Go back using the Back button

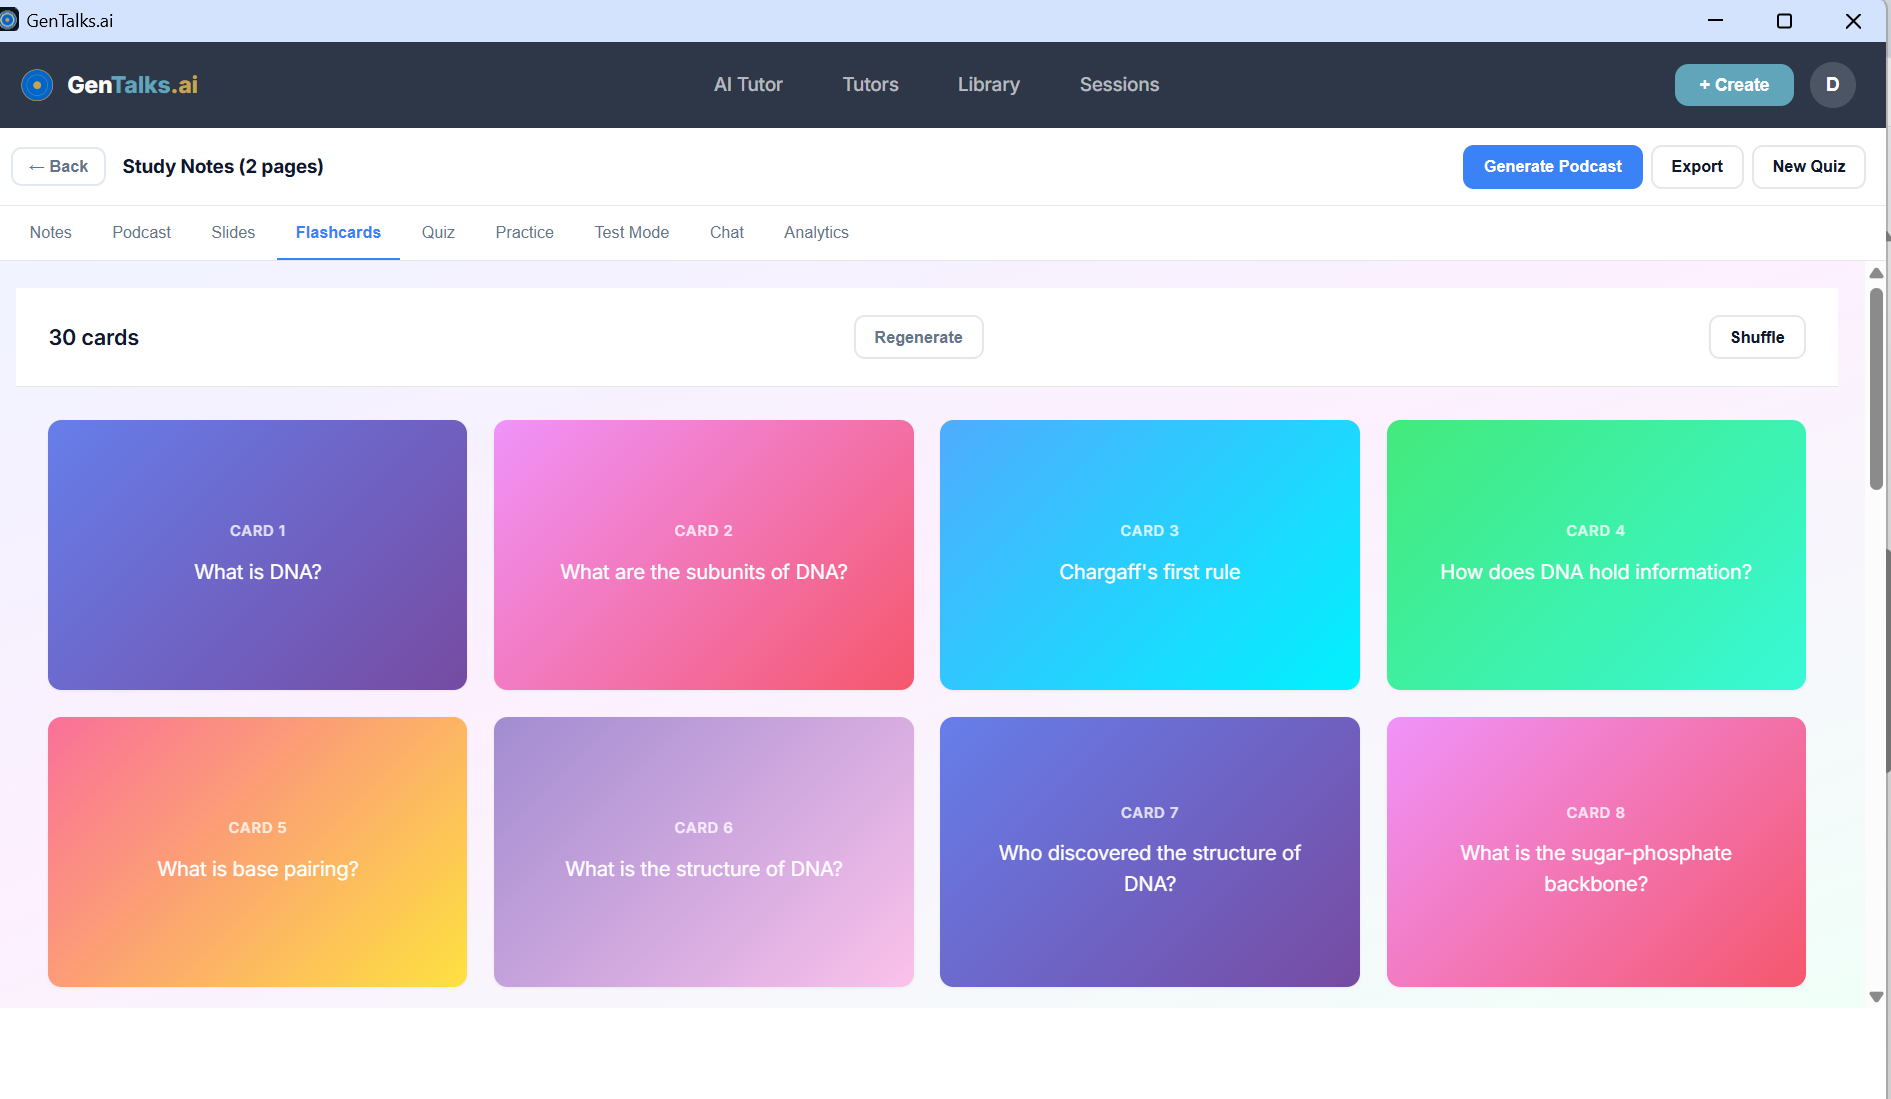[59, 167]
